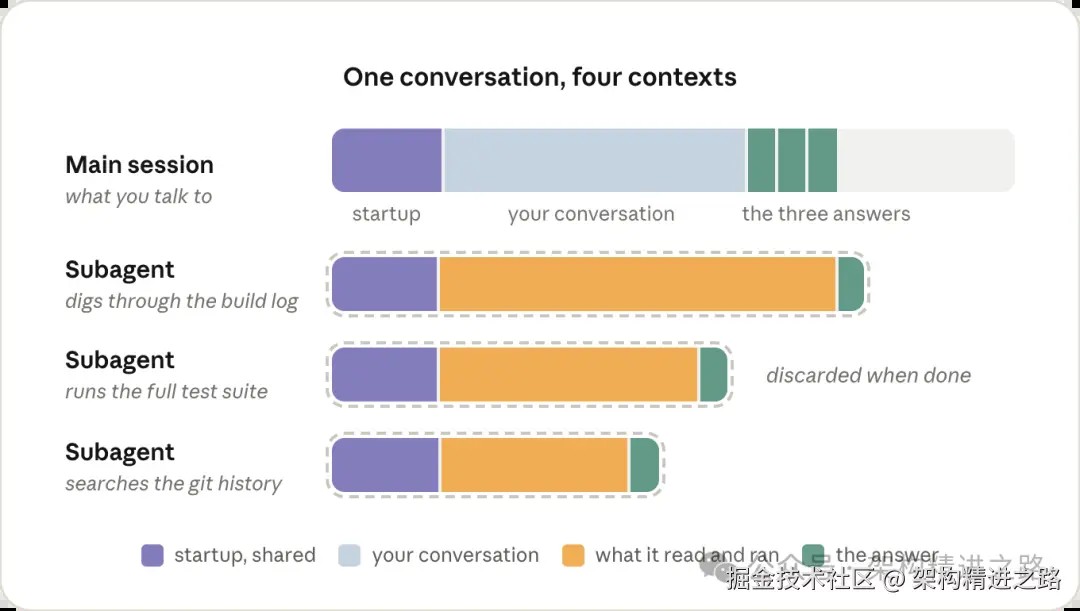Image resolution: width=1080 pixels, height=611 pixels.
Task: Select the light blue conversation segment in Main session
Action: click(594, 160)
